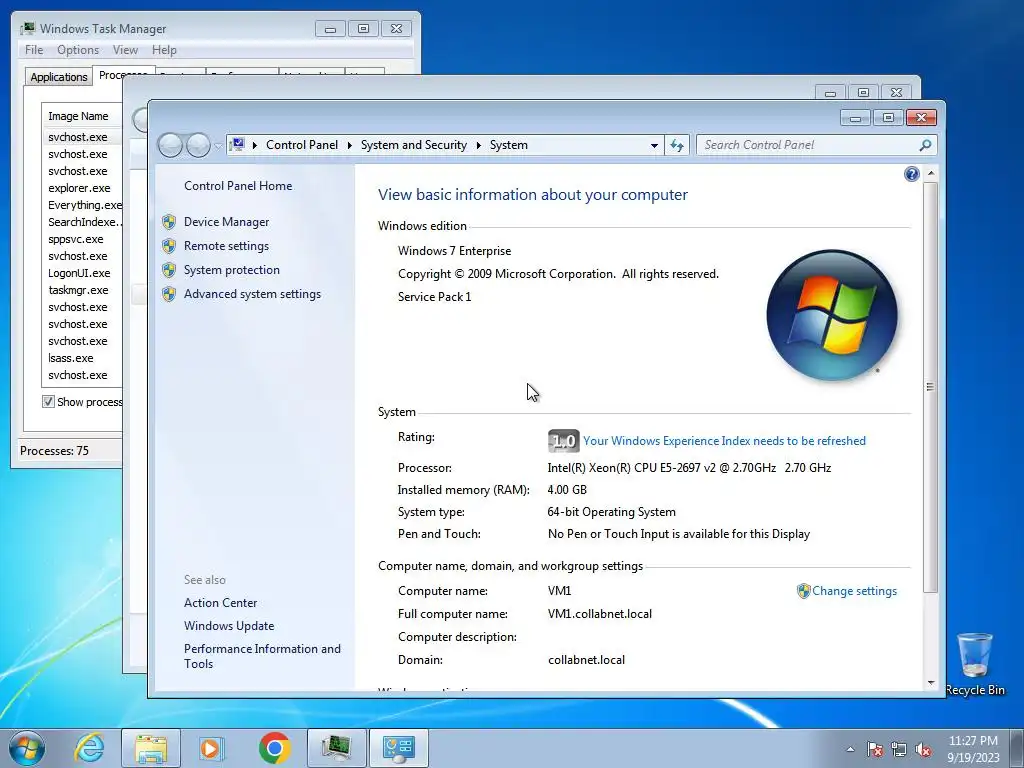Select Processes tab in Task Manager
The width and height of the screenshot is (1024, 768).
(123, 75)
